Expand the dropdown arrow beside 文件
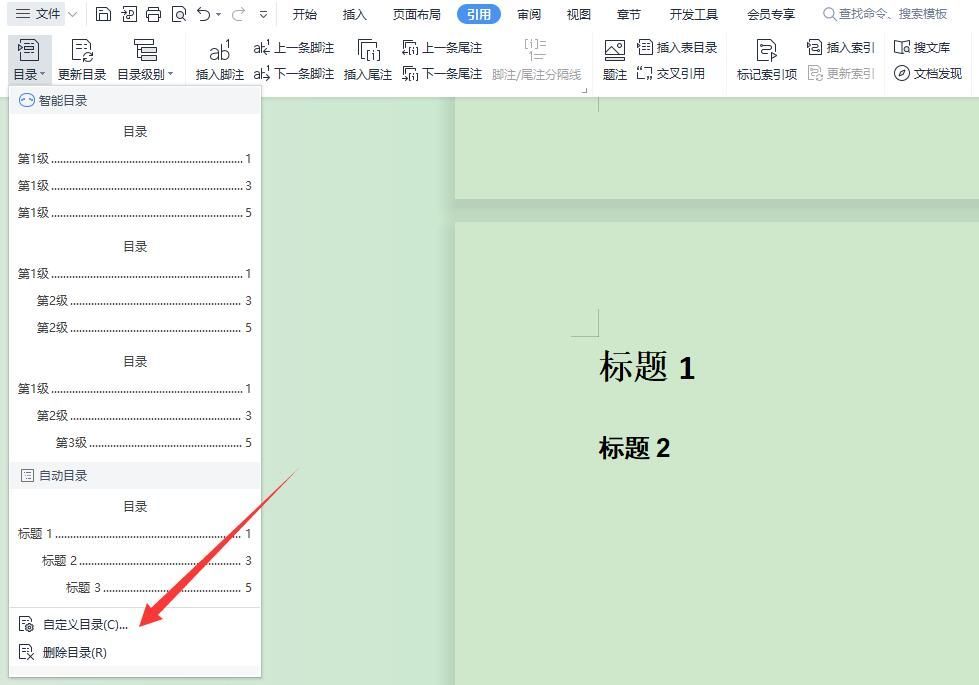Image resolution: width=979 pixels, height=685 pixels. coord(73,14)
